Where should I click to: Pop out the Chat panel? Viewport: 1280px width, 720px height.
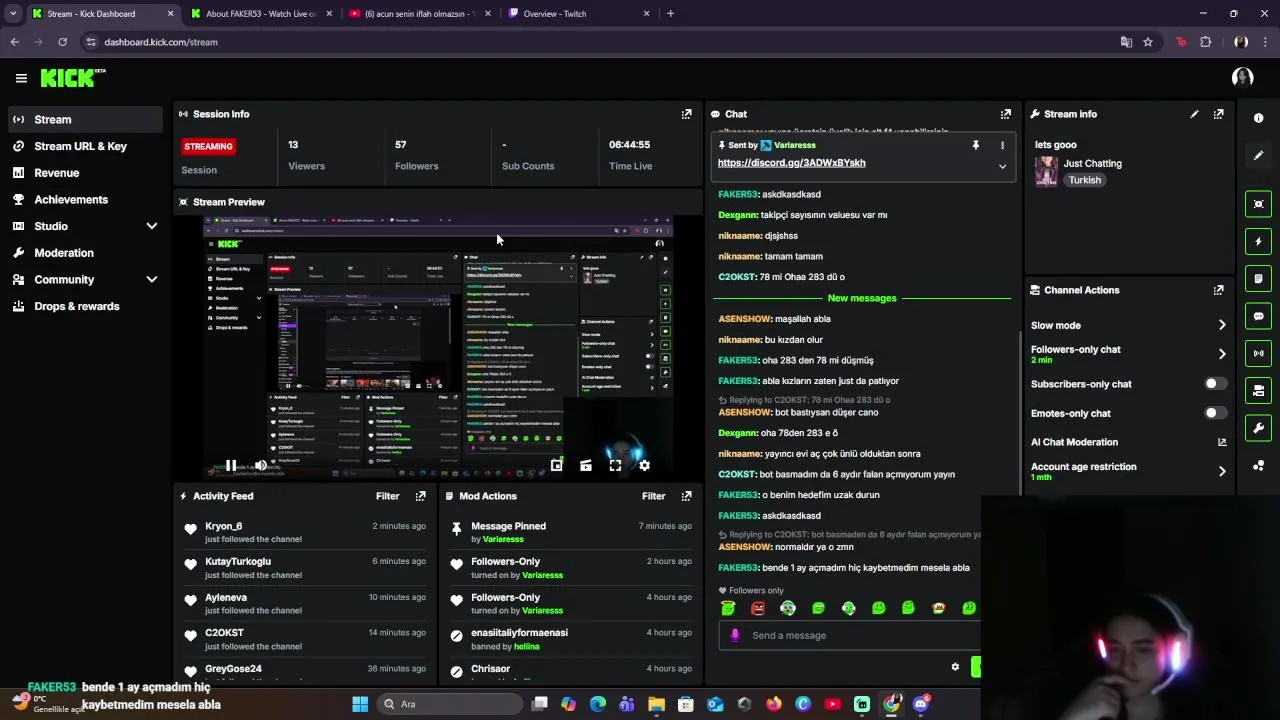(1006, 114)
